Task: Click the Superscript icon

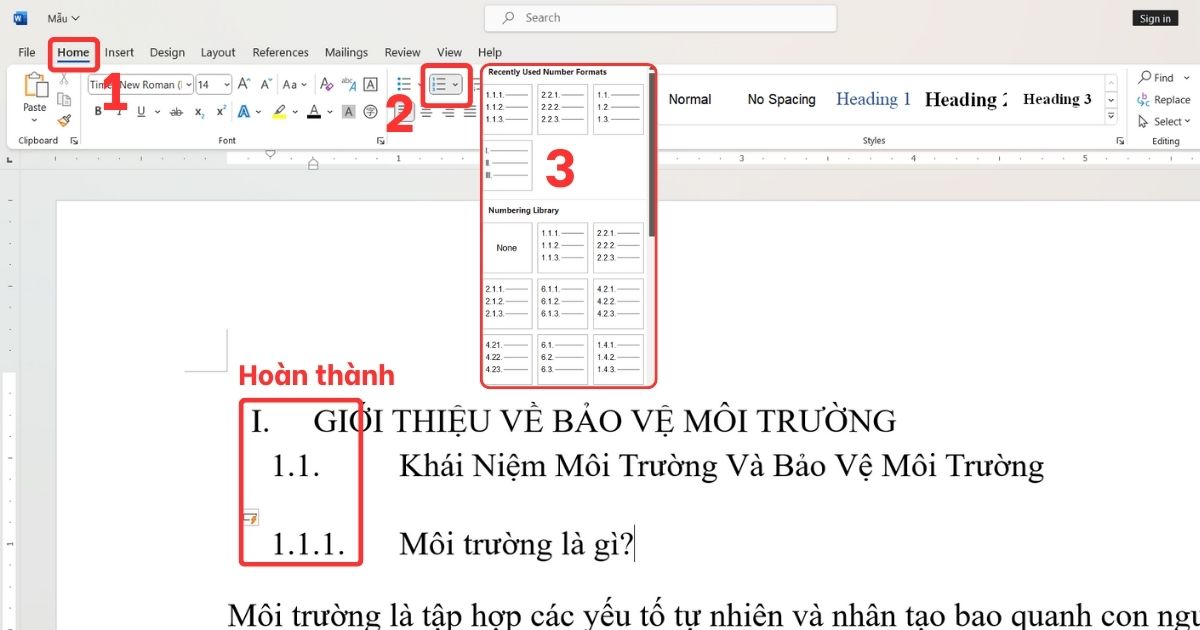Action: click(x=220, y=111)
